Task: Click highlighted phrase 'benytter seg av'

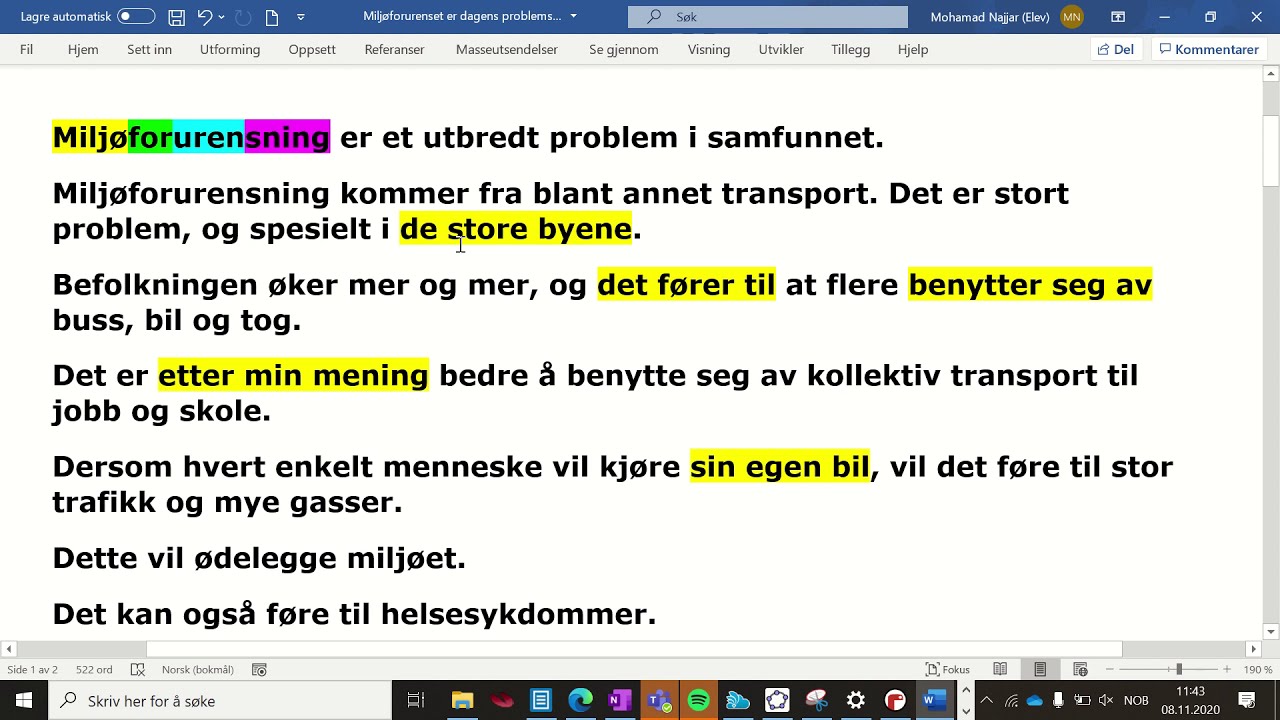Action: [1030, 285]
